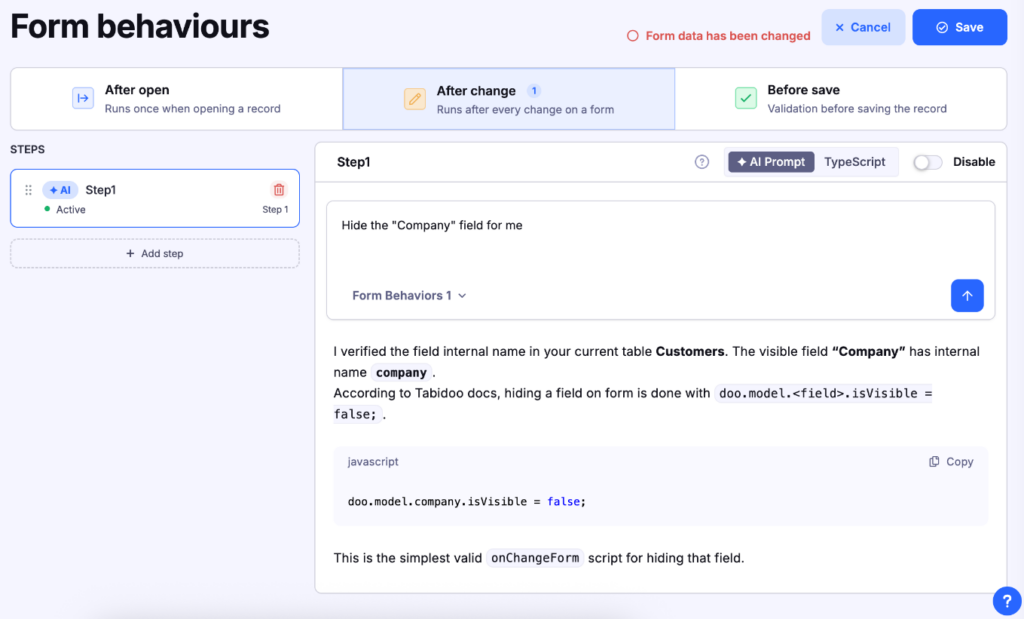Click the bold Customers table name
The image size is (1024, 619).
(x=690, y=351)
